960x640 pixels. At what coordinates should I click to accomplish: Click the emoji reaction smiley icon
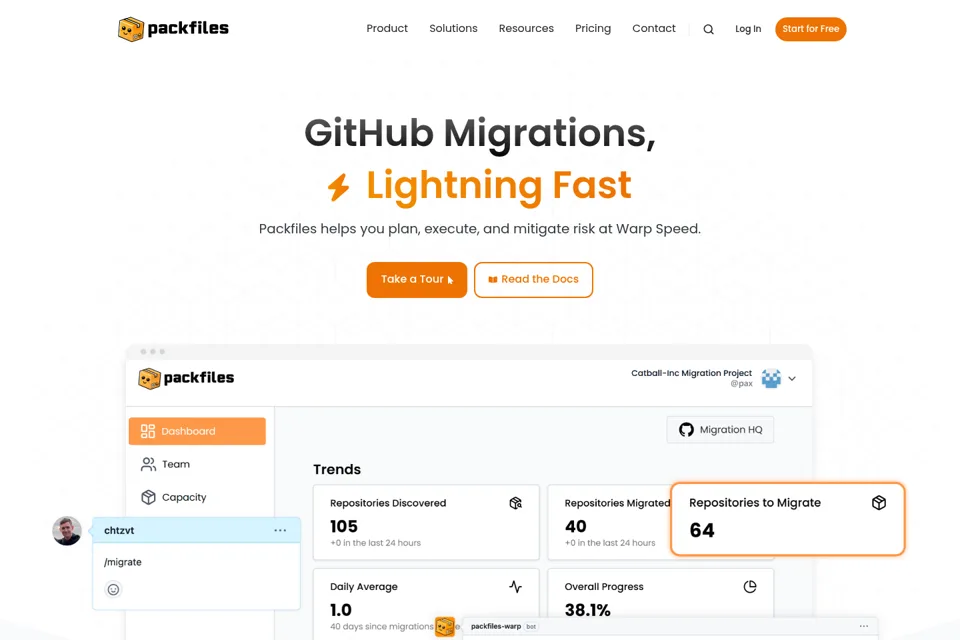click(x=113, y=589)
